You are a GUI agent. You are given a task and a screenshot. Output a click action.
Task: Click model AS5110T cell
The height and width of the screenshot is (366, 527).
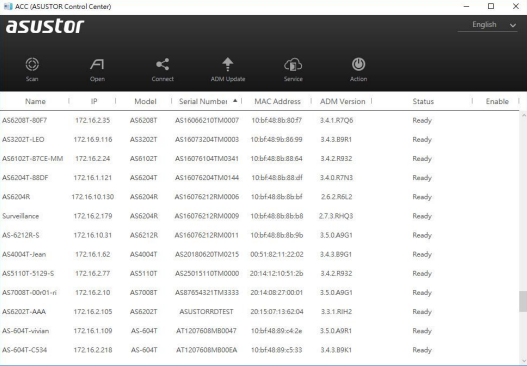(x=144, y=274)
